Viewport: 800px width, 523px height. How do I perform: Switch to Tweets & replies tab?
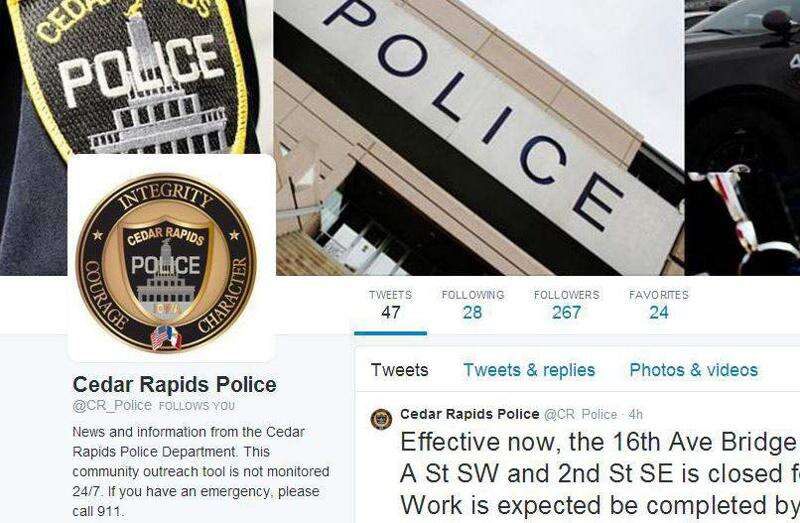[529, 370]
